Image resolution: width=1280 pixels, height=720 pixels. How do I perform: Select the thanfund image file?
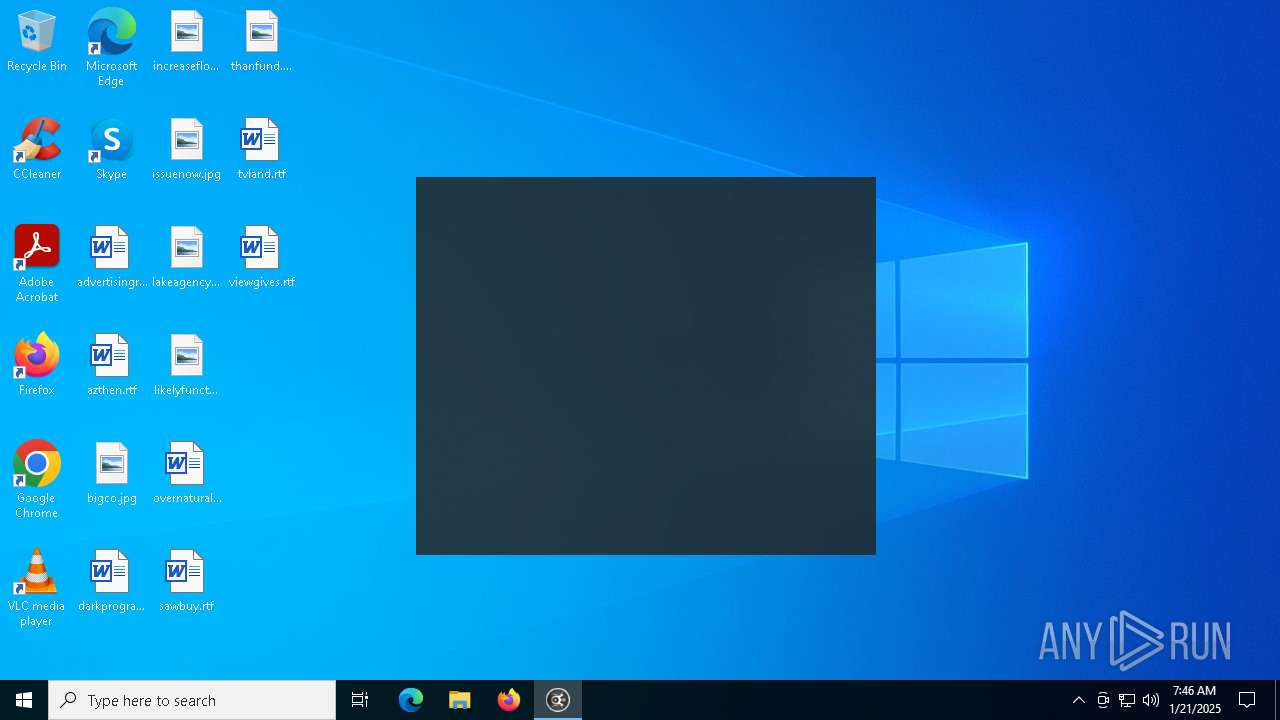pyautogui.click(x=261, y=42)
